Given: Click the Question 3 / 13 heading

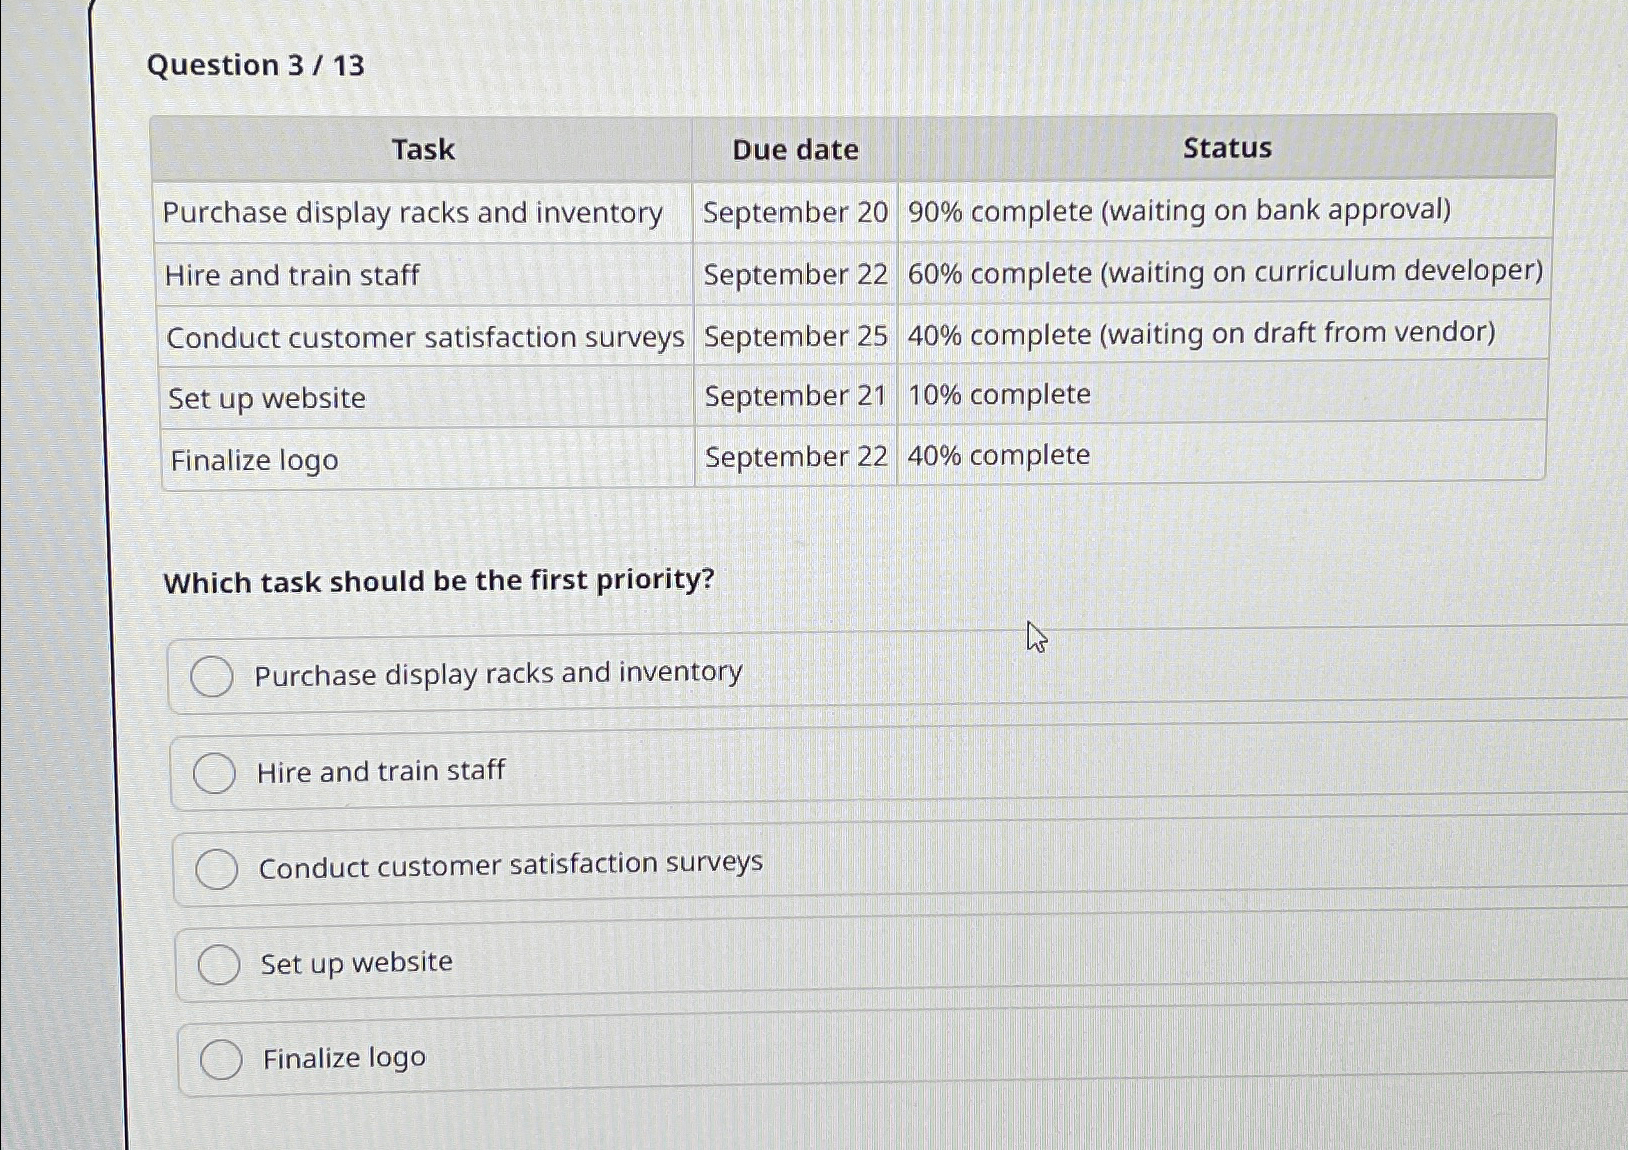Looking at the screenshot, I should pos(254,66).
